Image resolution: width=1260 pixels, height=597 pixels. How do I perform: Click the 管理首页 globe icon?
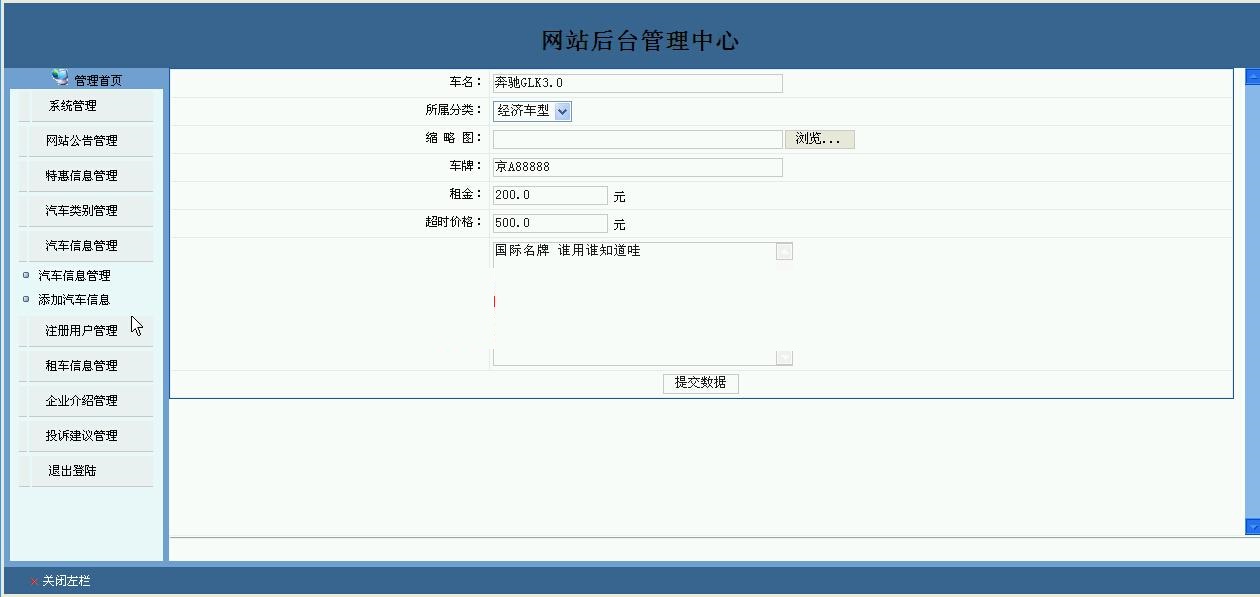[60, 77]
